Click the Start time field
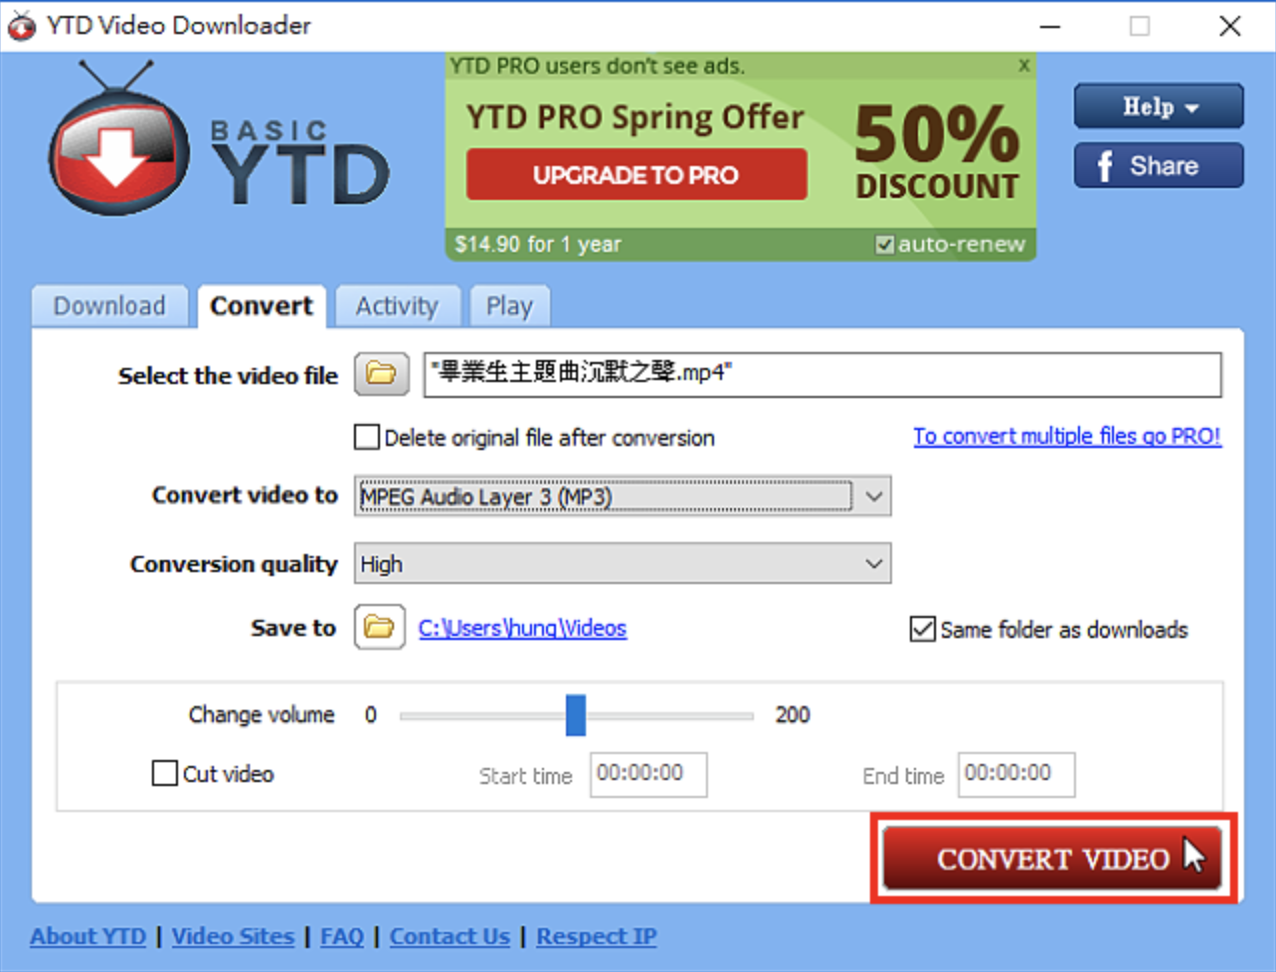The width and height of the screenshot is (1276, 972). [x=648, y=774]
